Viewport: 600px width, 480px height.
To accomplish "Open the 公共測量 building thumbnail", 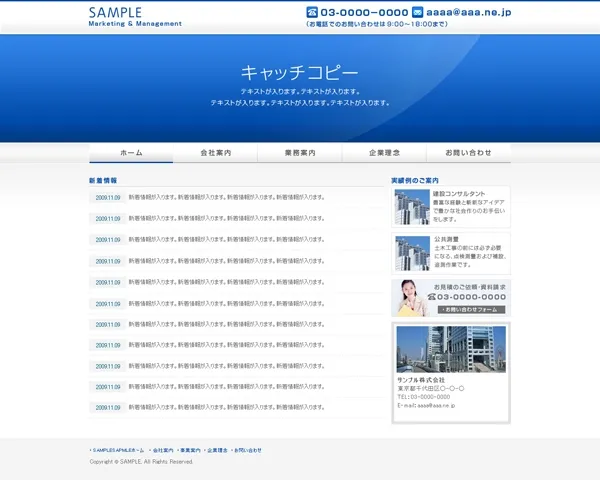I will [412, 253].
